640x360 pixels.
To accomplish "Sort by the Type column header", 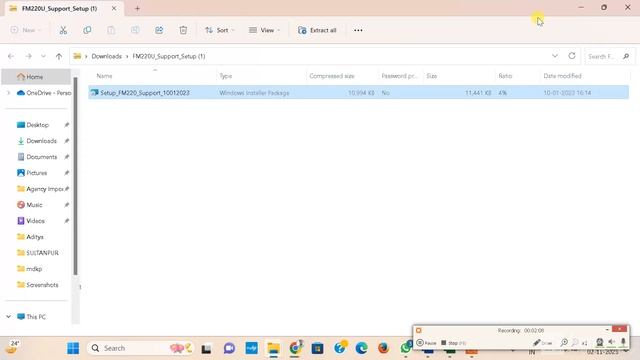I will (x=226, y=76).
